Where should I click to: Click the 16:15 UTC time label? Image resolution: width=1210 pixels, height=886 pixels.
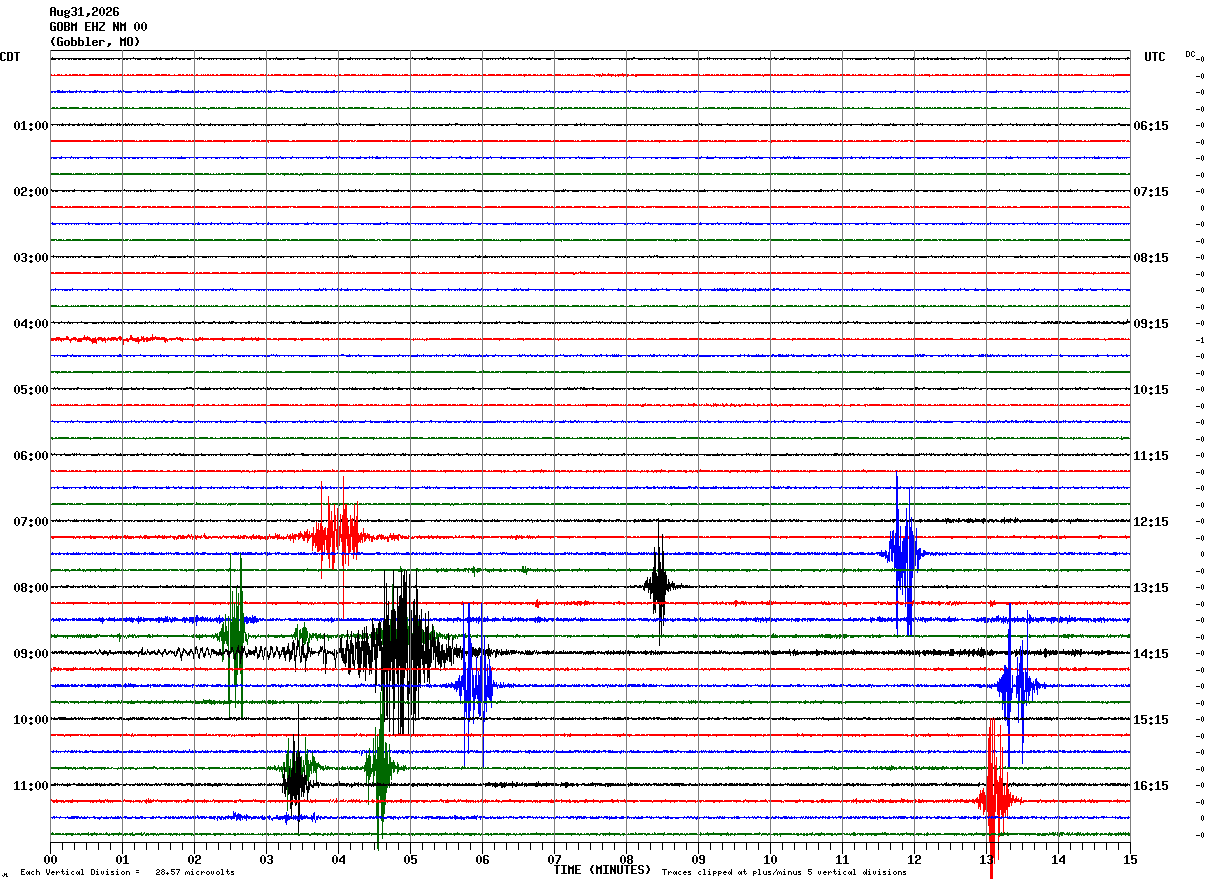click(x=1150, y=786)
